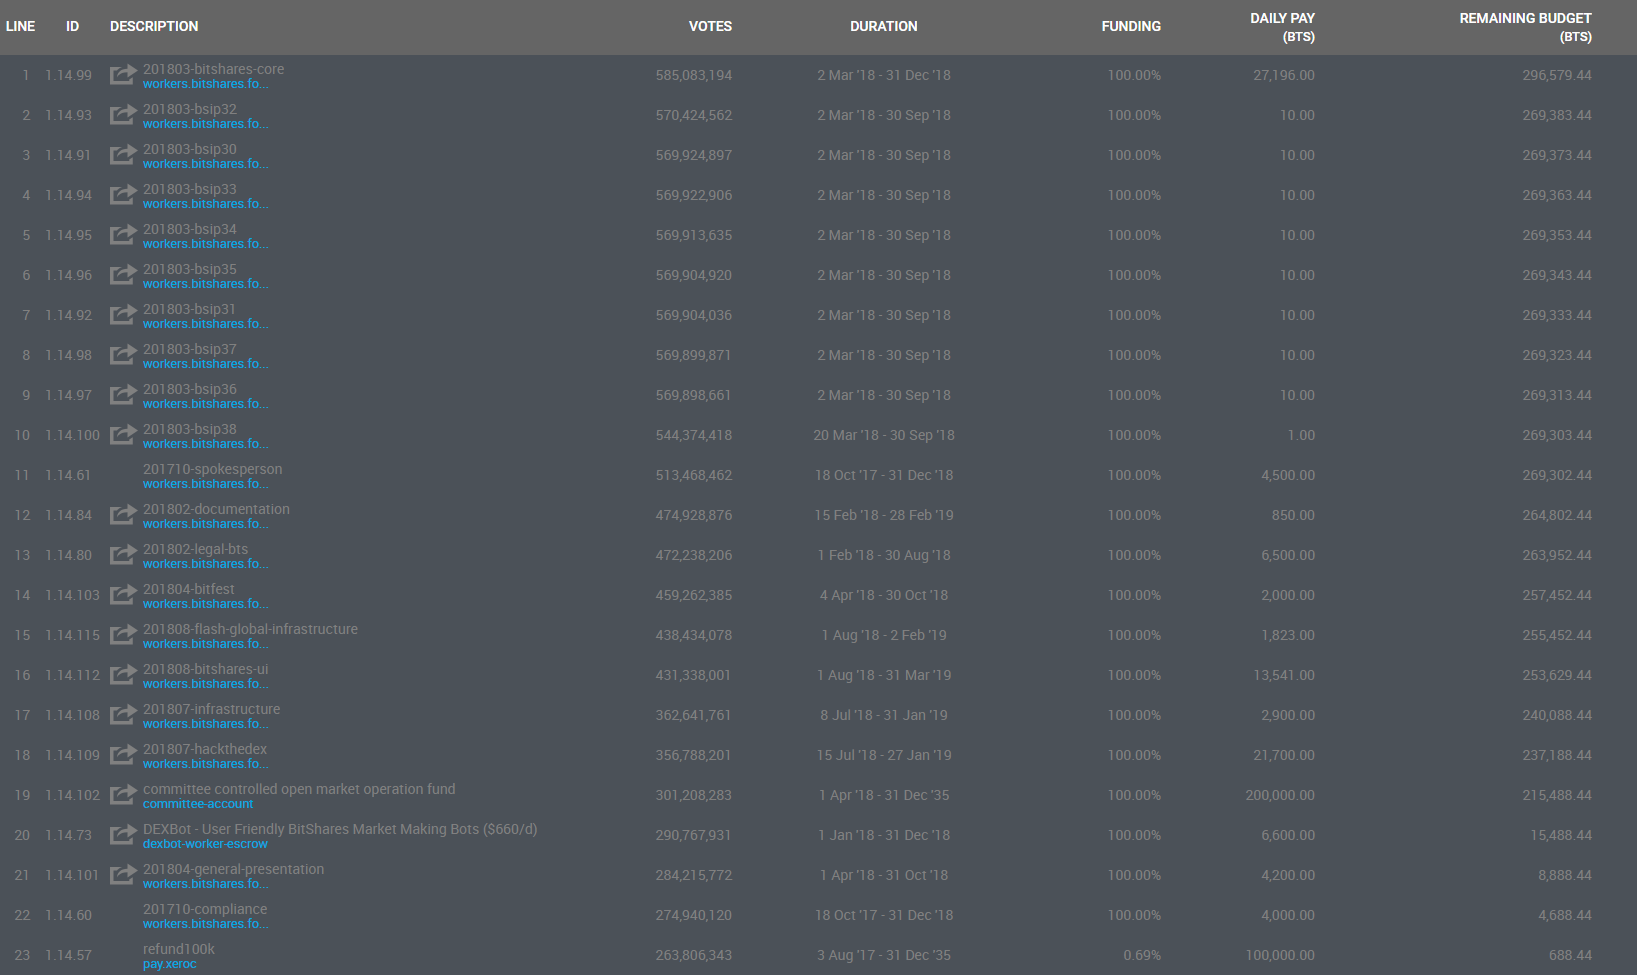
Task: Click funding value 0.69%
Action: [1142, 955]
